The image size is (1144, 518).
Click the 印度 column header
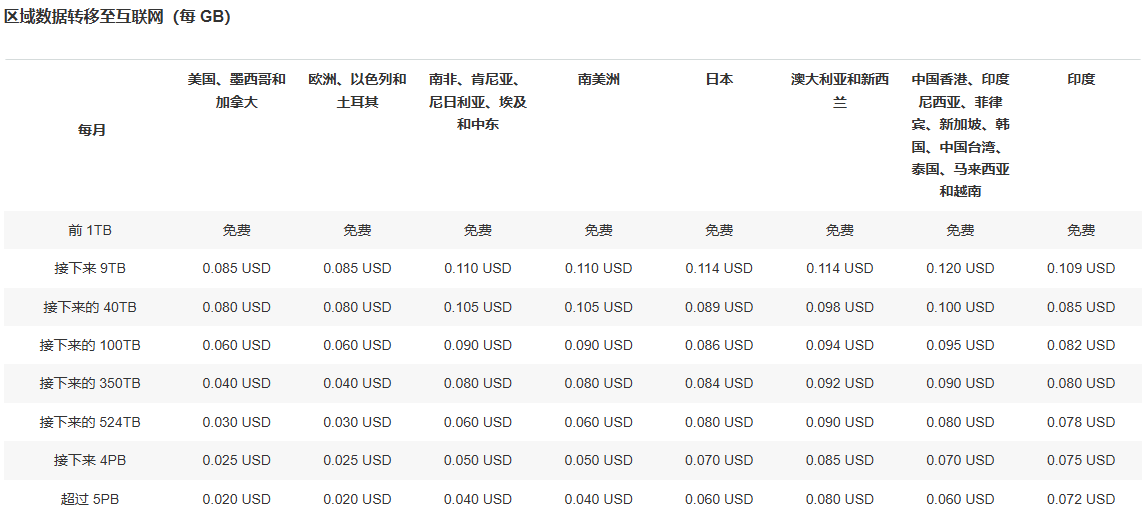pyautogui.click(x=1080, y=79)
